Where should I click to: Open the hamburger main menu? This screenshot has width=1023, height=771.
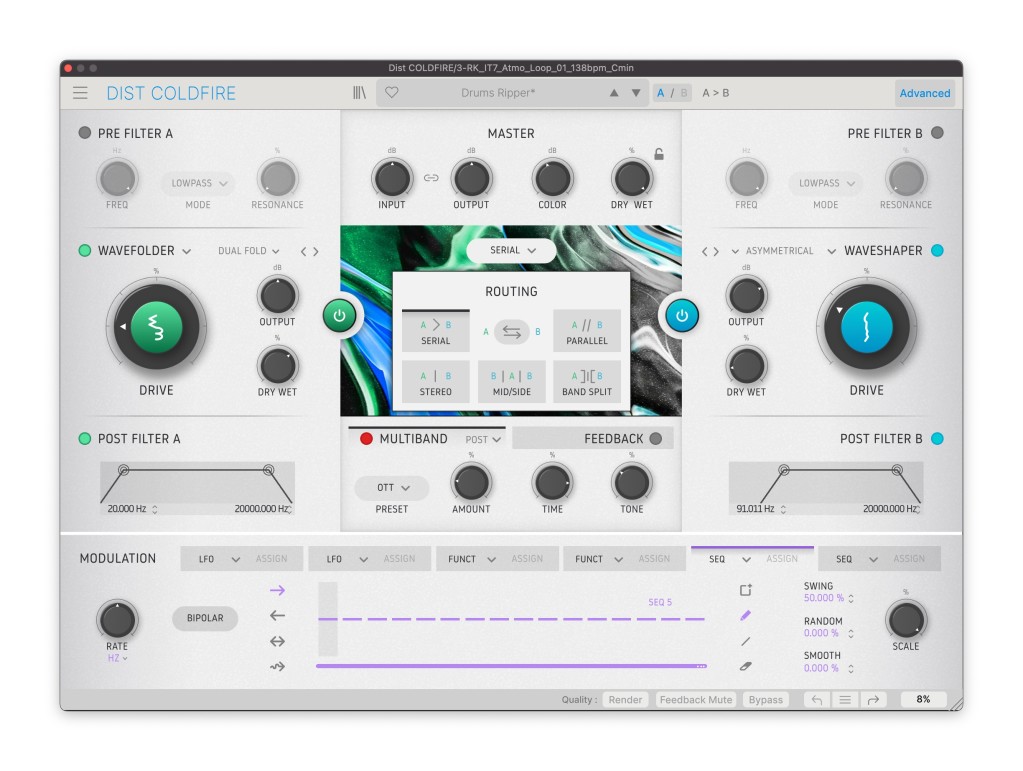pos(80,93)
